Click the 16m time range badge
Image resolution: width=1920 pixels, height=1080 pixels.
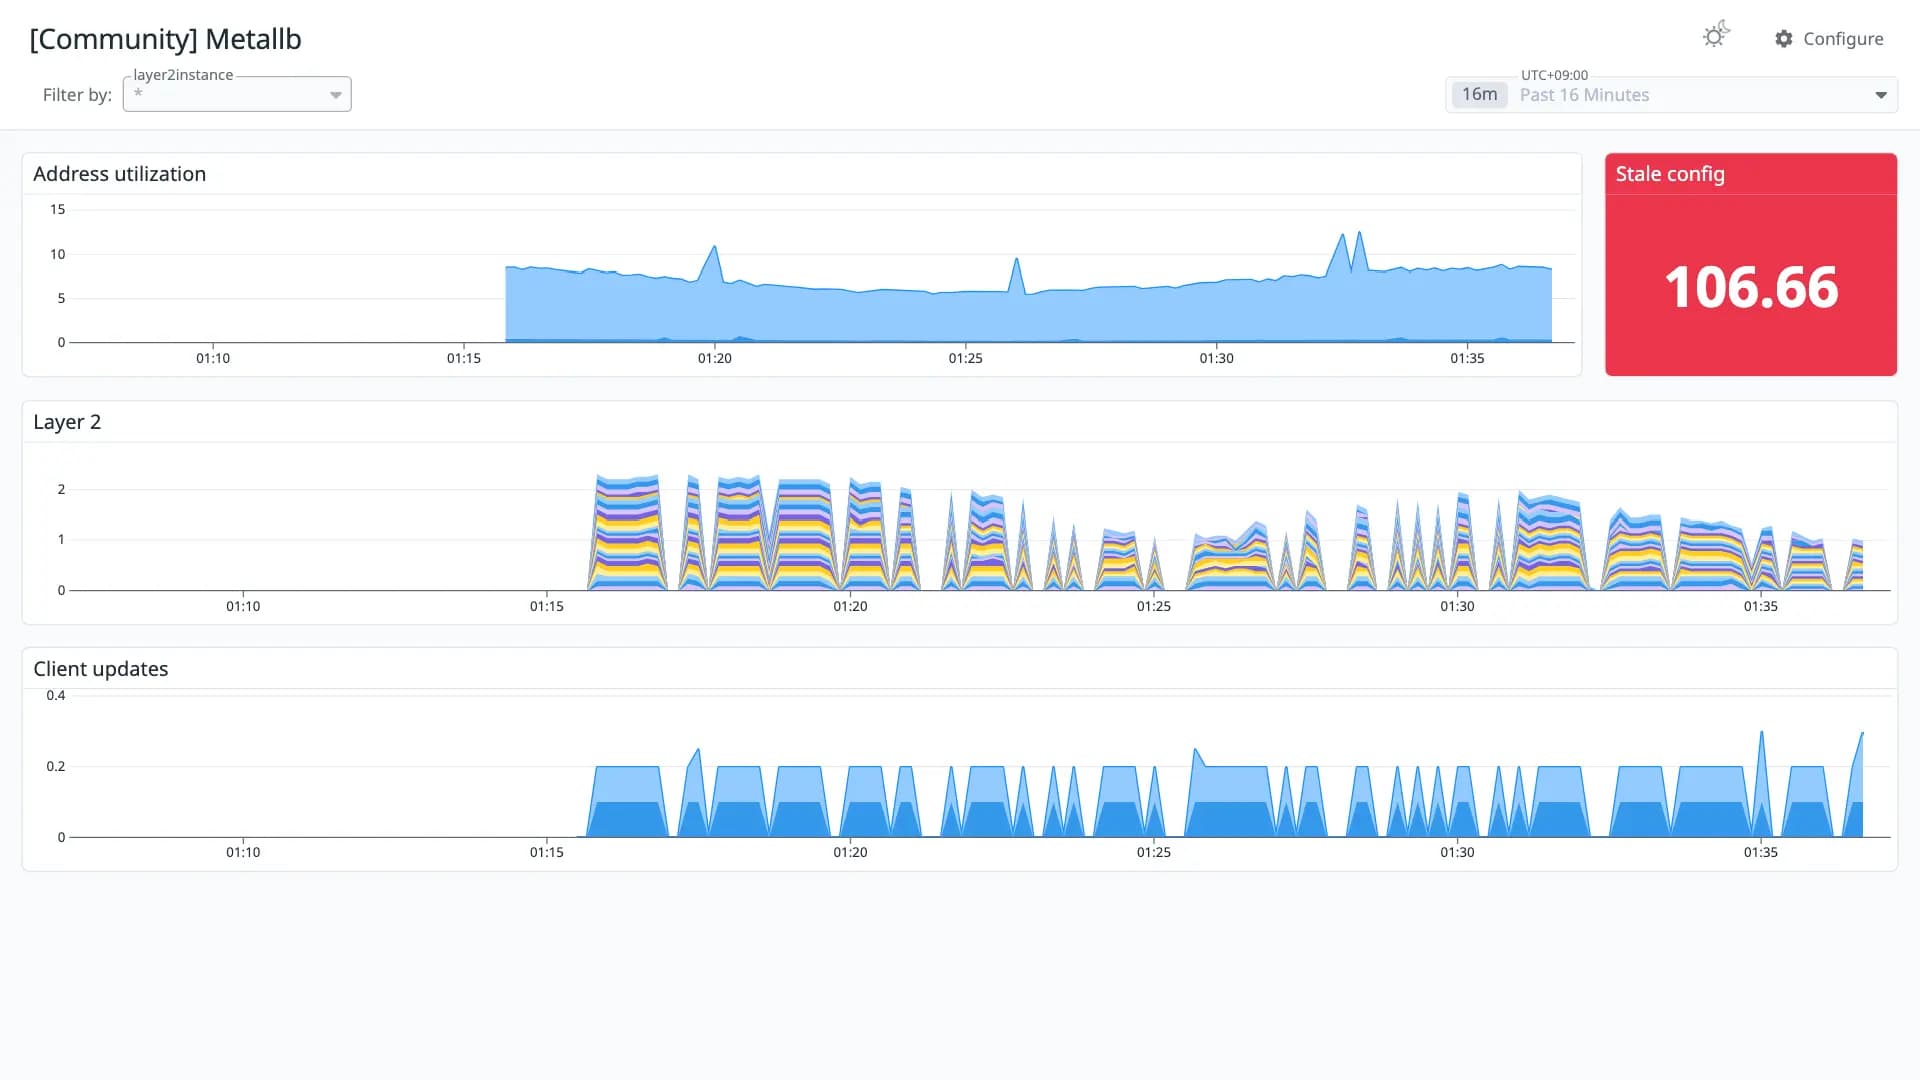(1479, 95)
